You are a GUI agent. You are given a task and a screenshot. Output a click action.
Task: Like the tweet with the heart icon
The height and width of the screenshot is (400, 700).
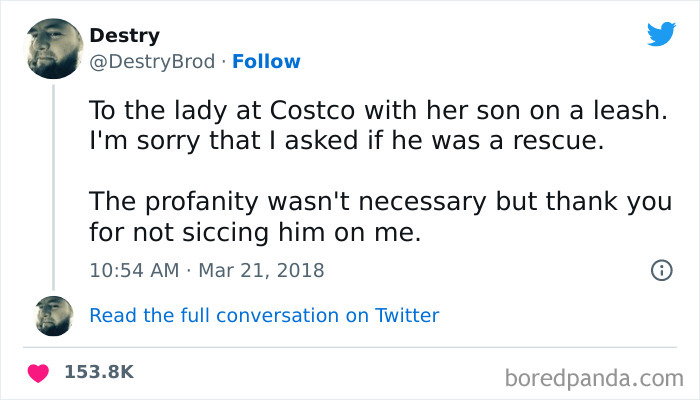pyautogui.click(x=41, y=372)
